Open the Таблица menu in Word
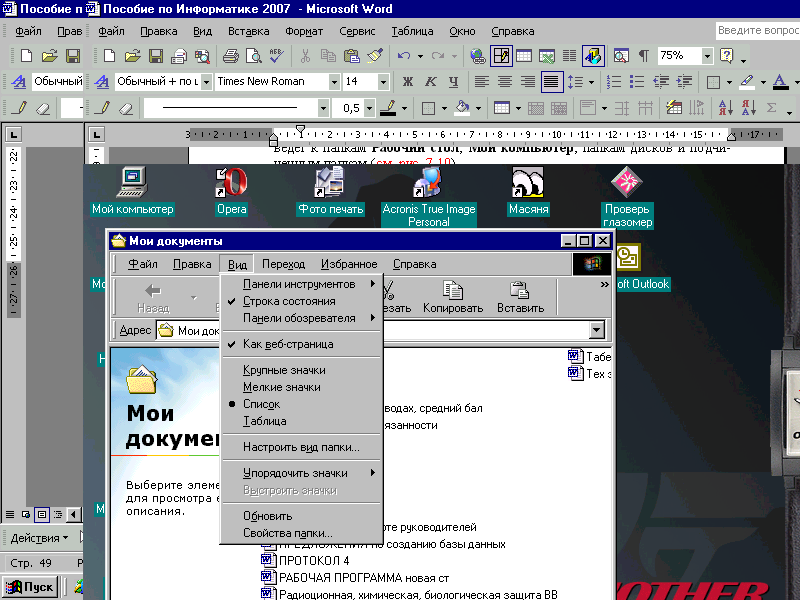Image resolution: width=800 pixels, height=600 pixels. pos(412,31)
